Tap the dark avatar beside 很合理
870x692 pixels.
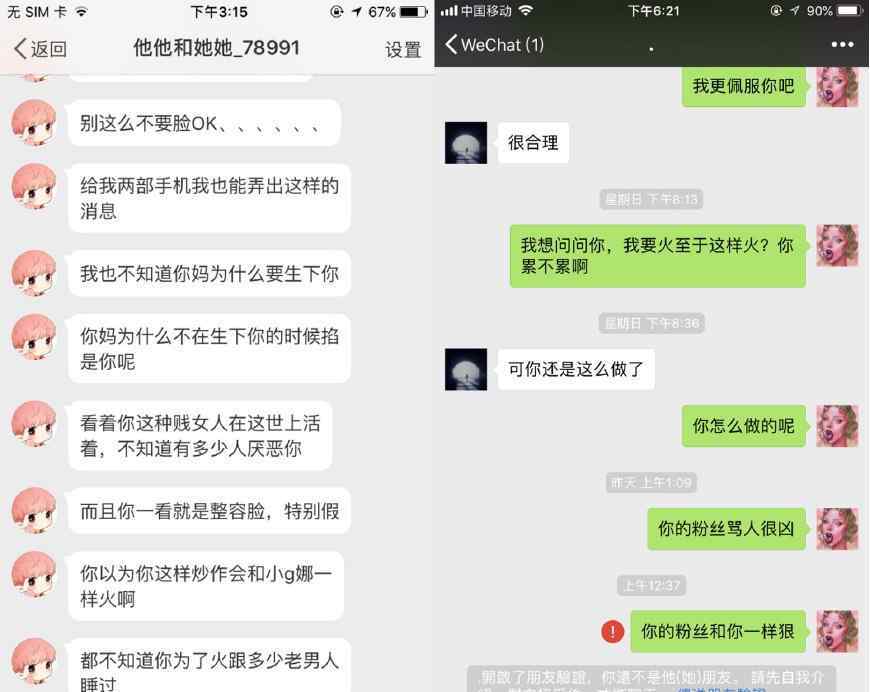click(x=466, y=143)
